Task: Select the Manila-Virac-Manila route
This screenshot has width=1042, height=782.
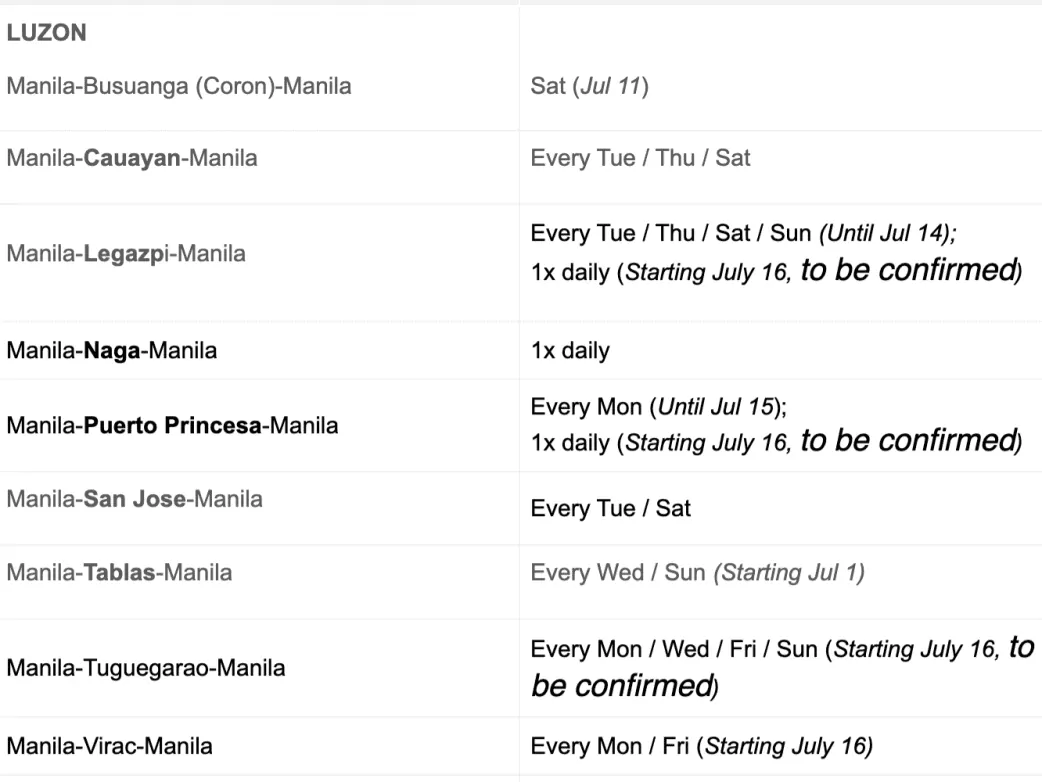Action: (109, 746)
